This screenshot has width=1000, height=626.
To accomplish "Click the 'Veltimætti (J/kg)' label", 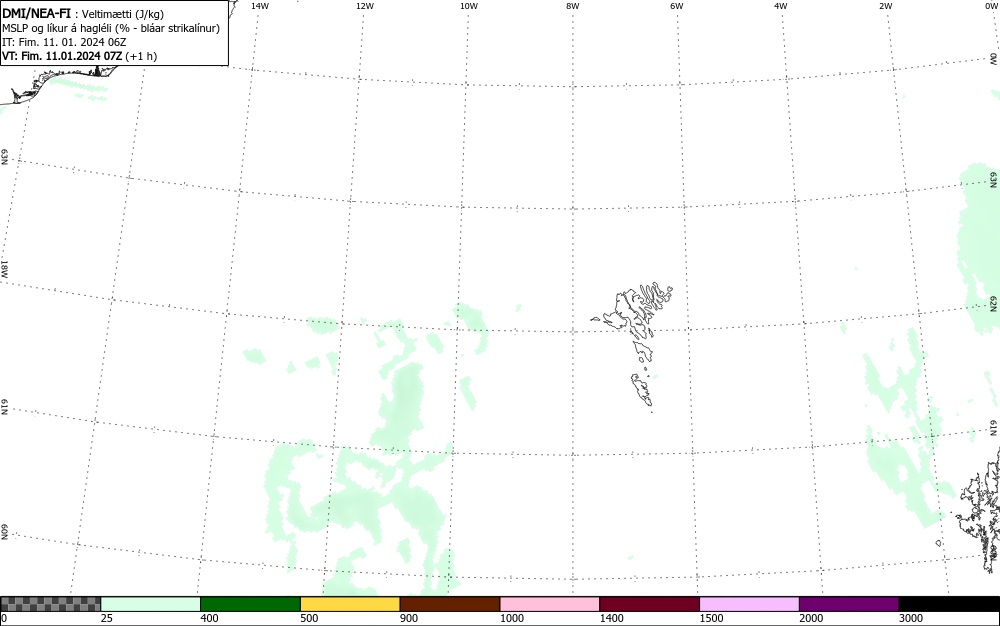I will tap(122, 14).
